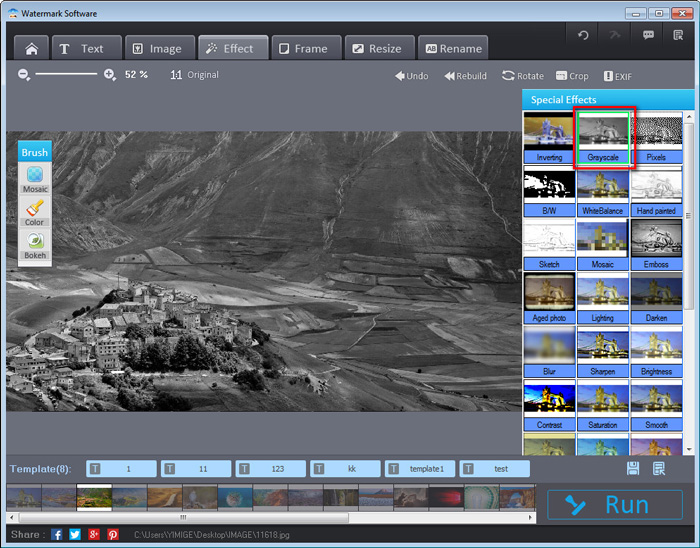Reset view with 1:1 Original
This screenshot has width=700, height=548.
click(x=194, y=75)
